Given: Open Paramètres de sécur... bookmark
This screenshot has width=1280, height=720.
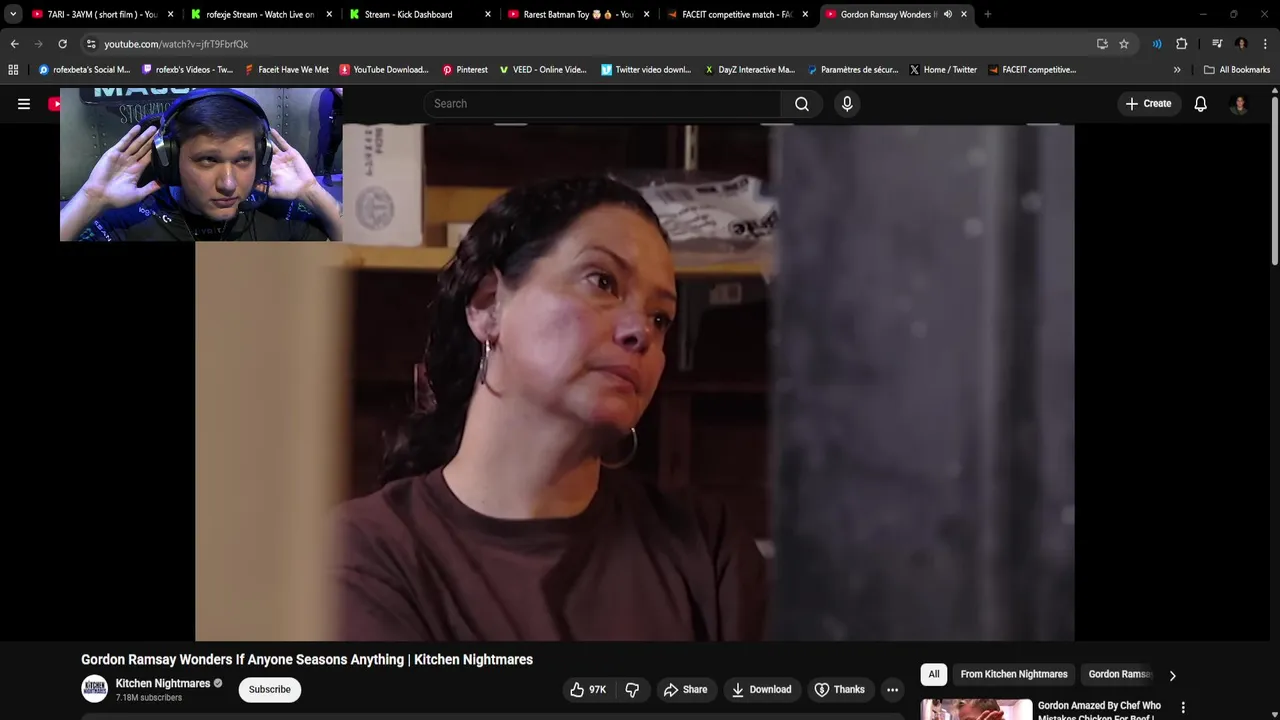Looking at the screenshot, I should tap(853, 70).
